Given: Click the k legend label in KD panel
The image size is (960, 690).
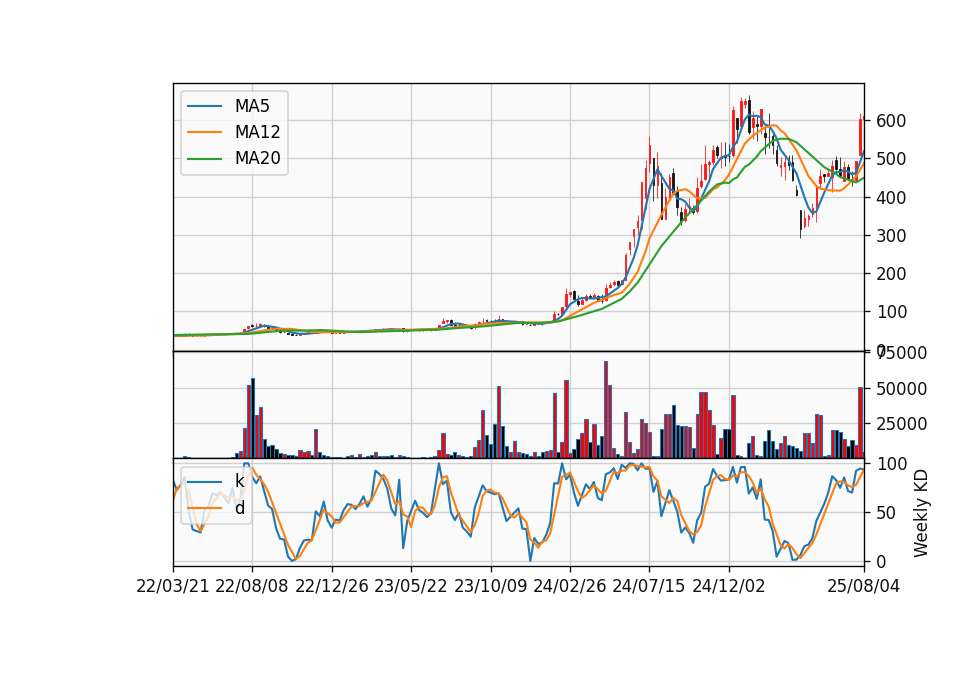Looking at the screenshot, I should [x=239, y=481].
